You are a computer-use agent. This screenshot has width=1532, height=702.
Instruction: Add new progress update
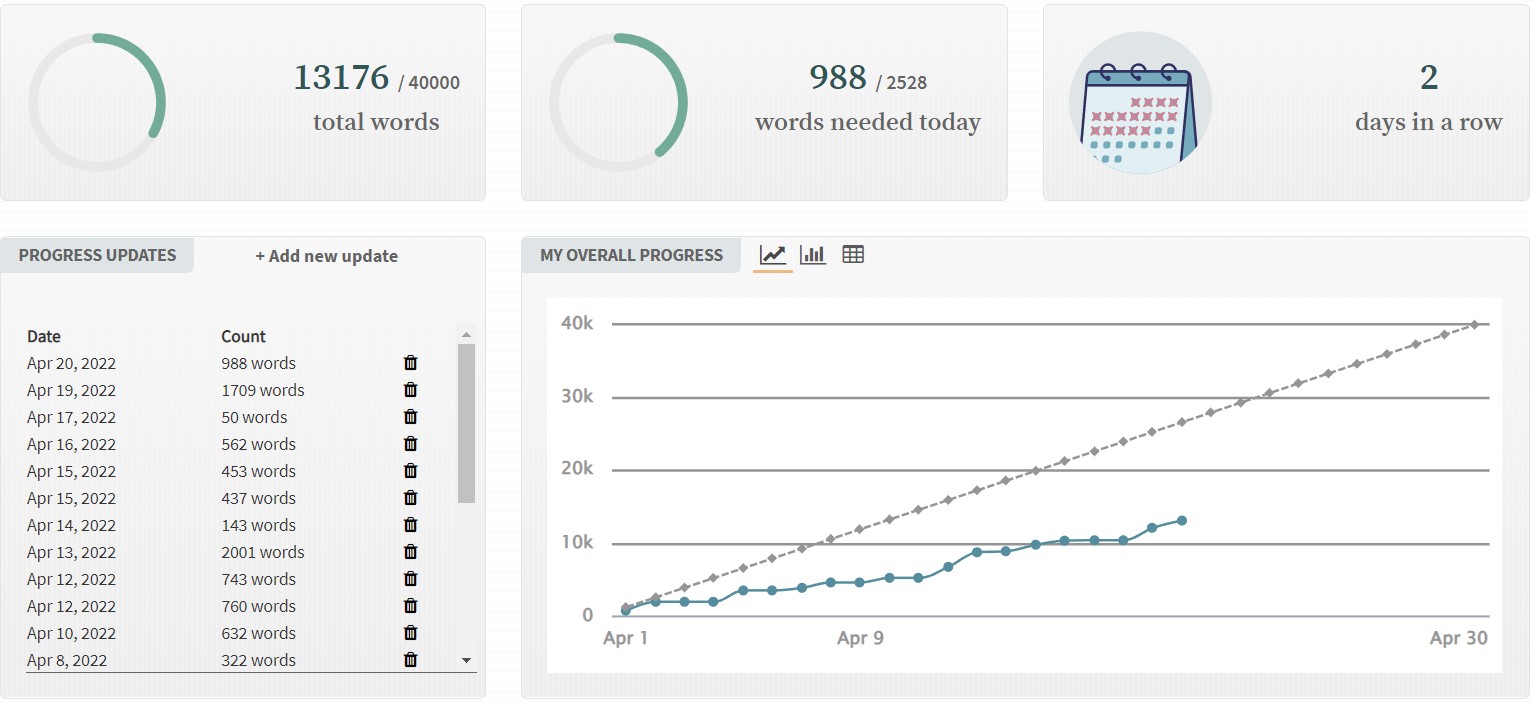point(326,256)
